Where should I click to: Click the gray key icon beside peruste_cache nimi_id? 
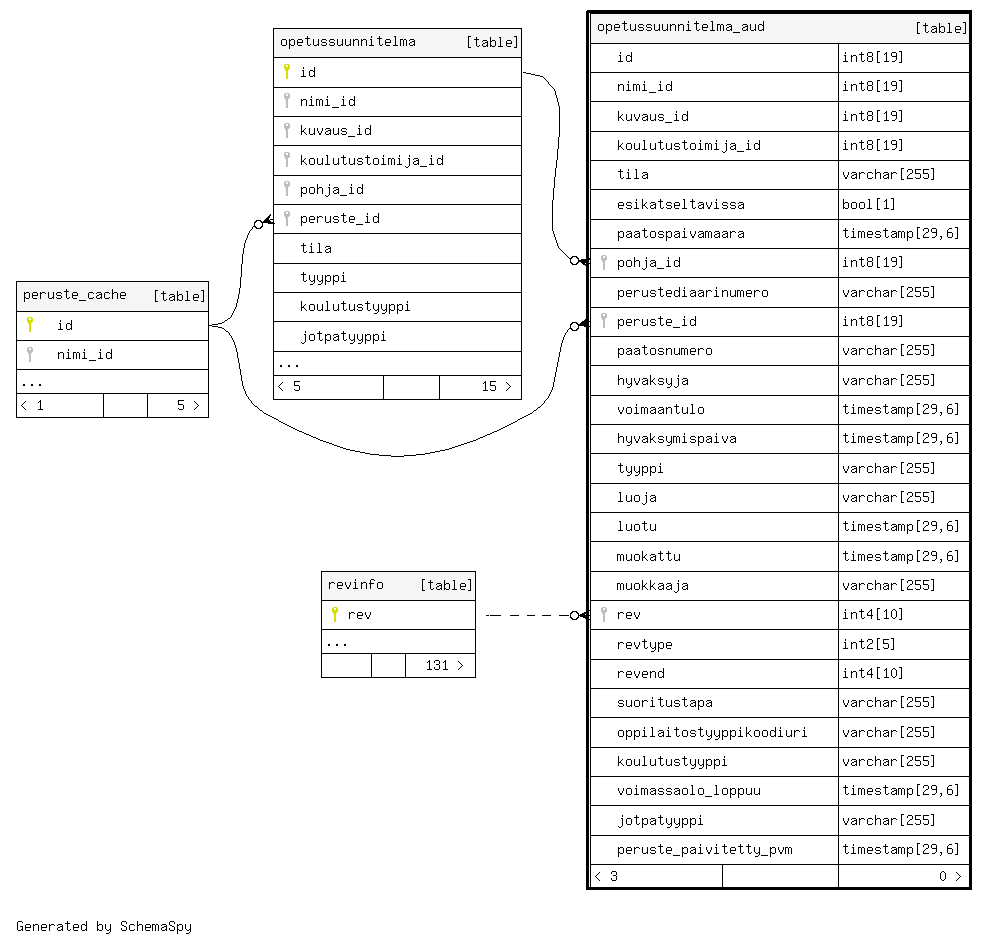[30, 354]
